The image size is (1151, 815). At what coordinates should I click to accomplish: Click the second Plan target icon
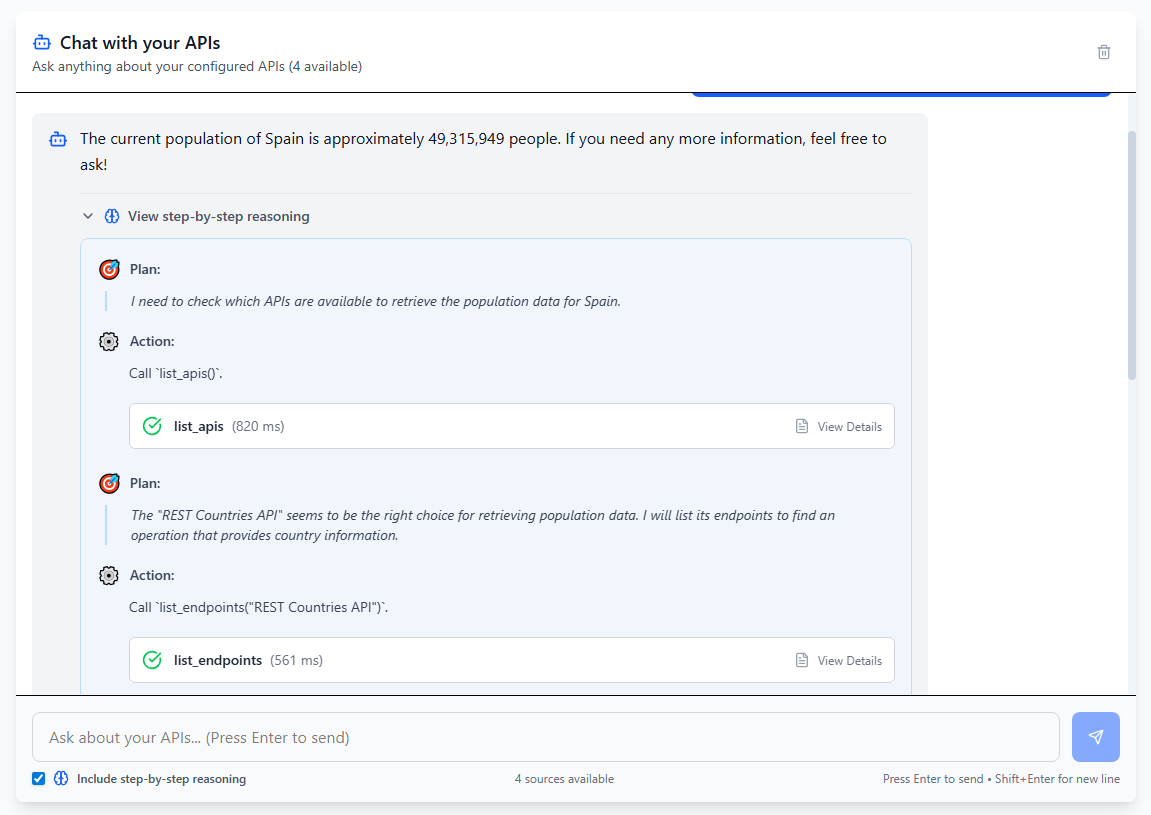pyautogui.click(x=109, y=483)
